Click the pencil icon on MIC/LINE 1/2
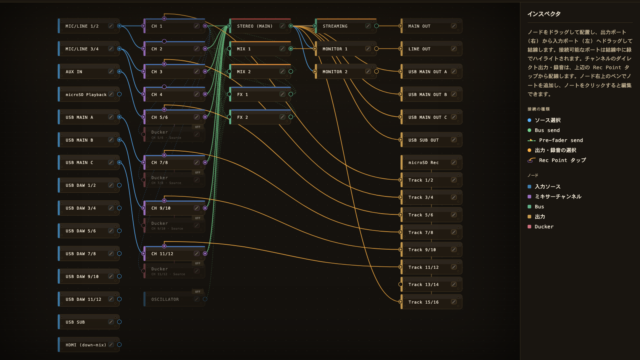Viewport: 640px width, 360px height. (111, 26)
